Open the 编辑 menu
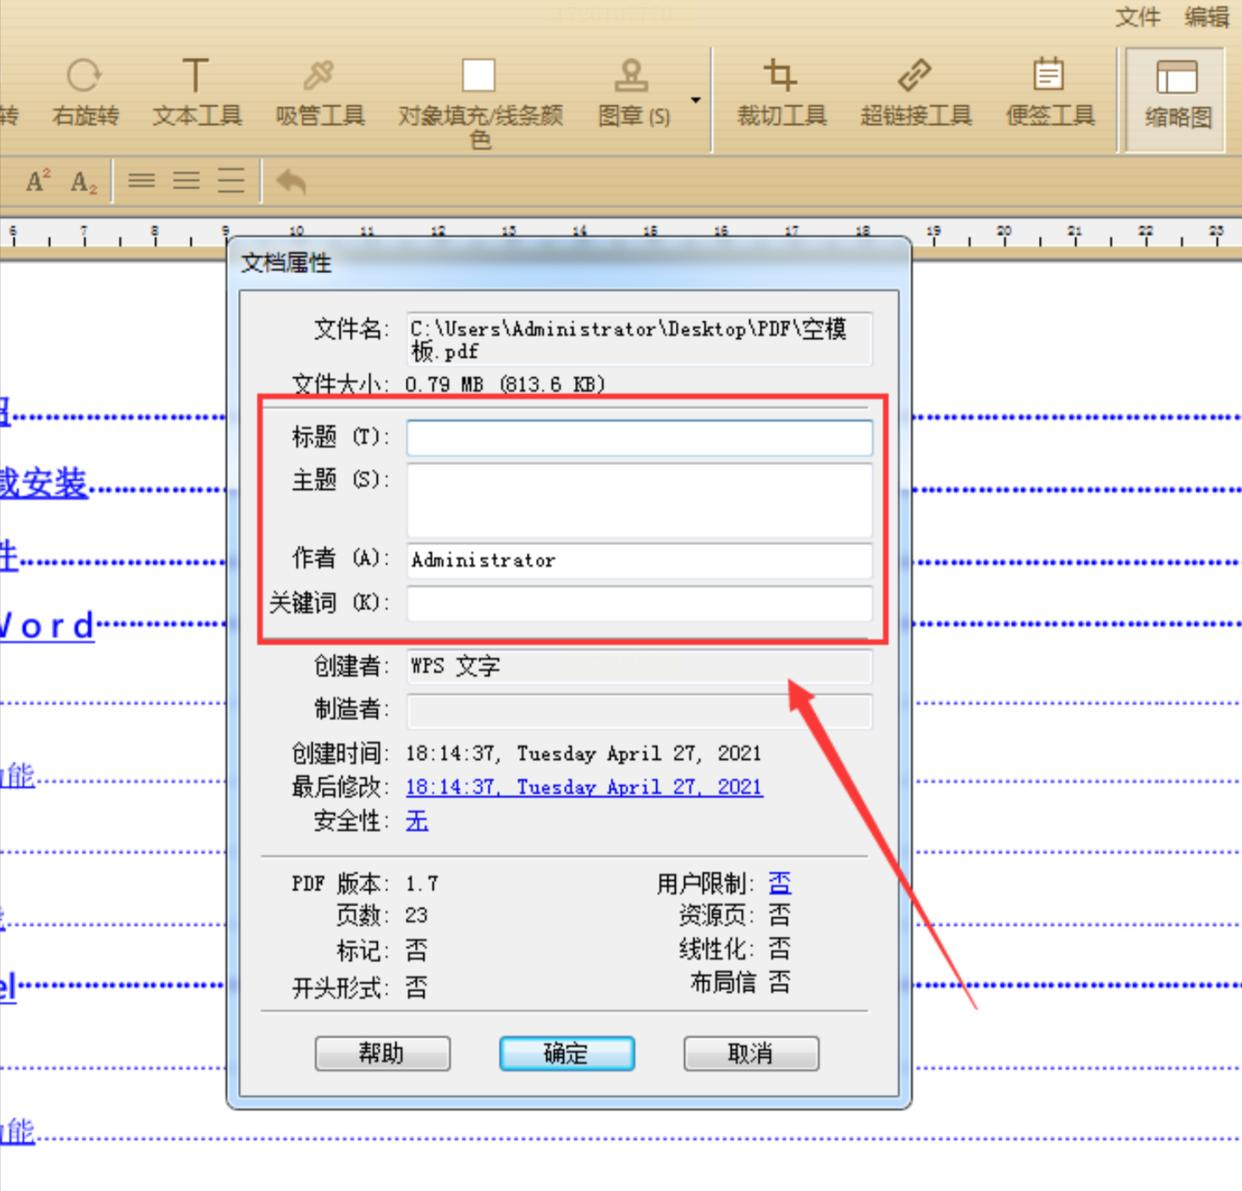This screenshot has height=1191, width=1242. [x=1207, y=17]
